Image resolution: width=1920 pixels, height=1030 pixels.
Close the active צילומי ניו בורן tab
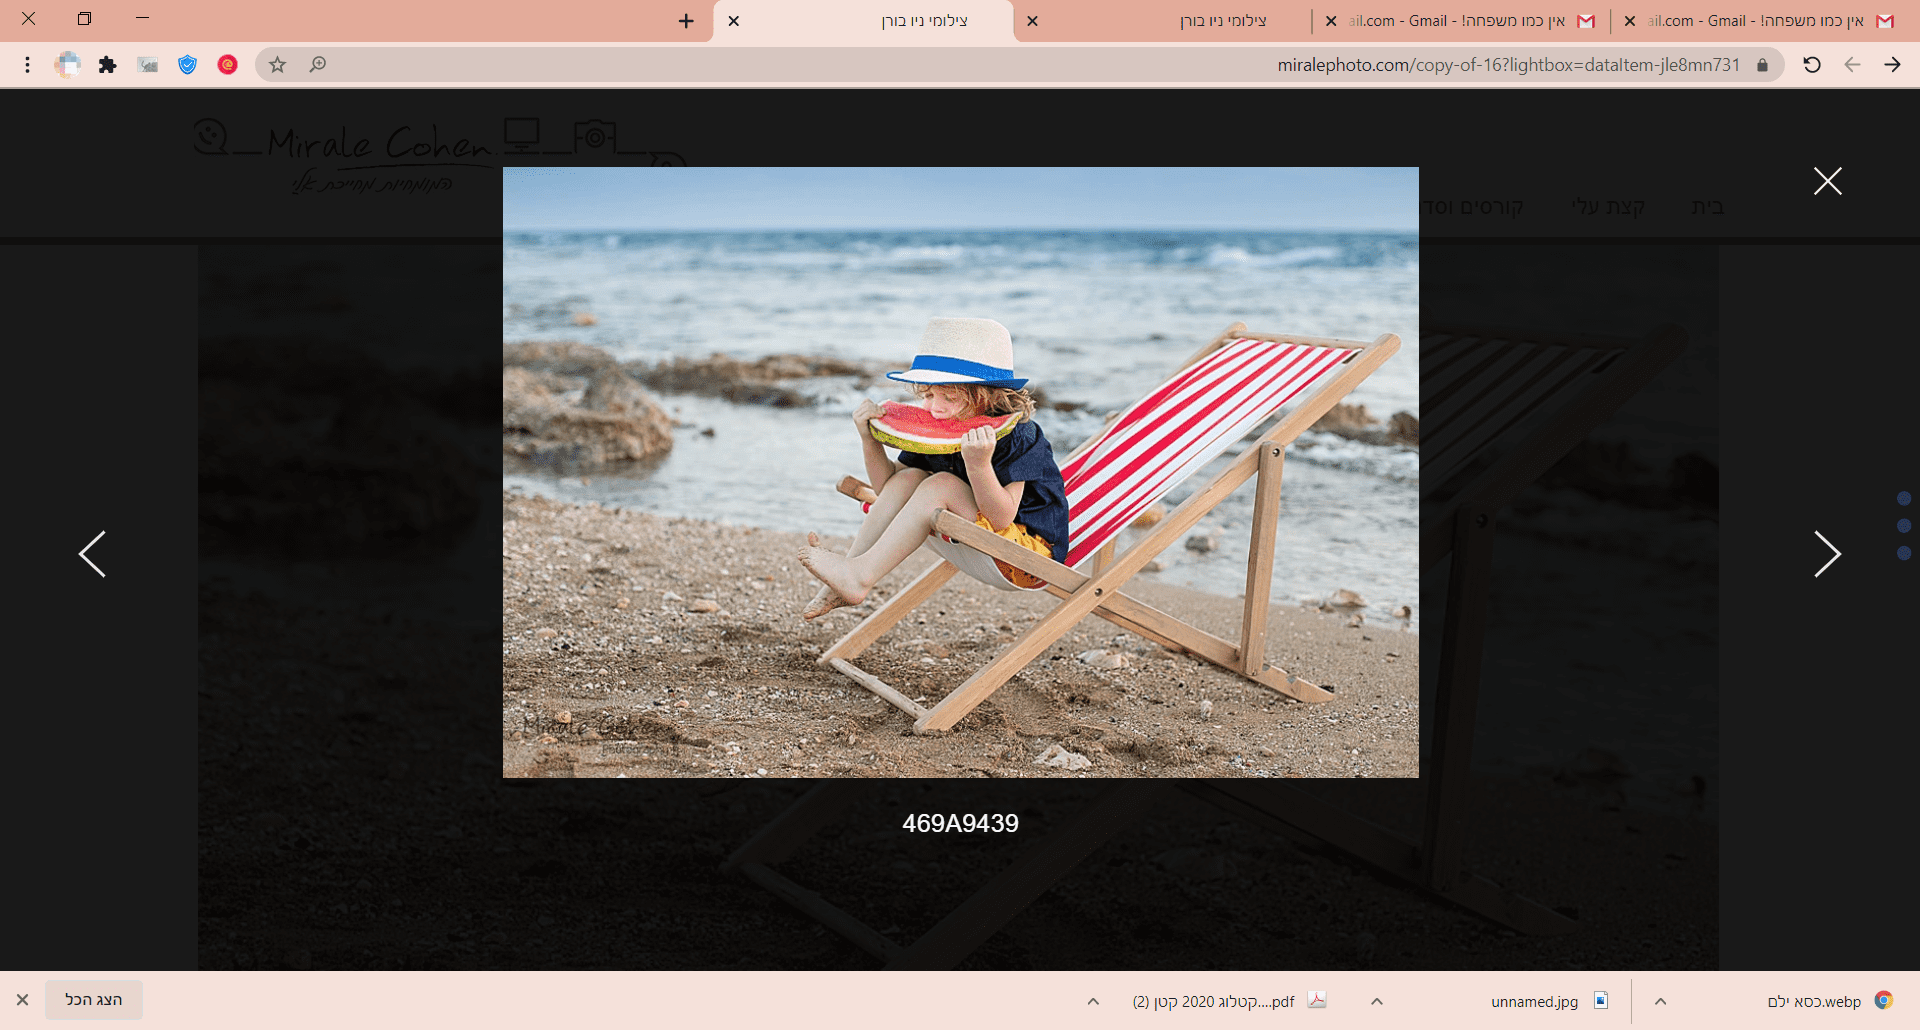tap(734, 21)
